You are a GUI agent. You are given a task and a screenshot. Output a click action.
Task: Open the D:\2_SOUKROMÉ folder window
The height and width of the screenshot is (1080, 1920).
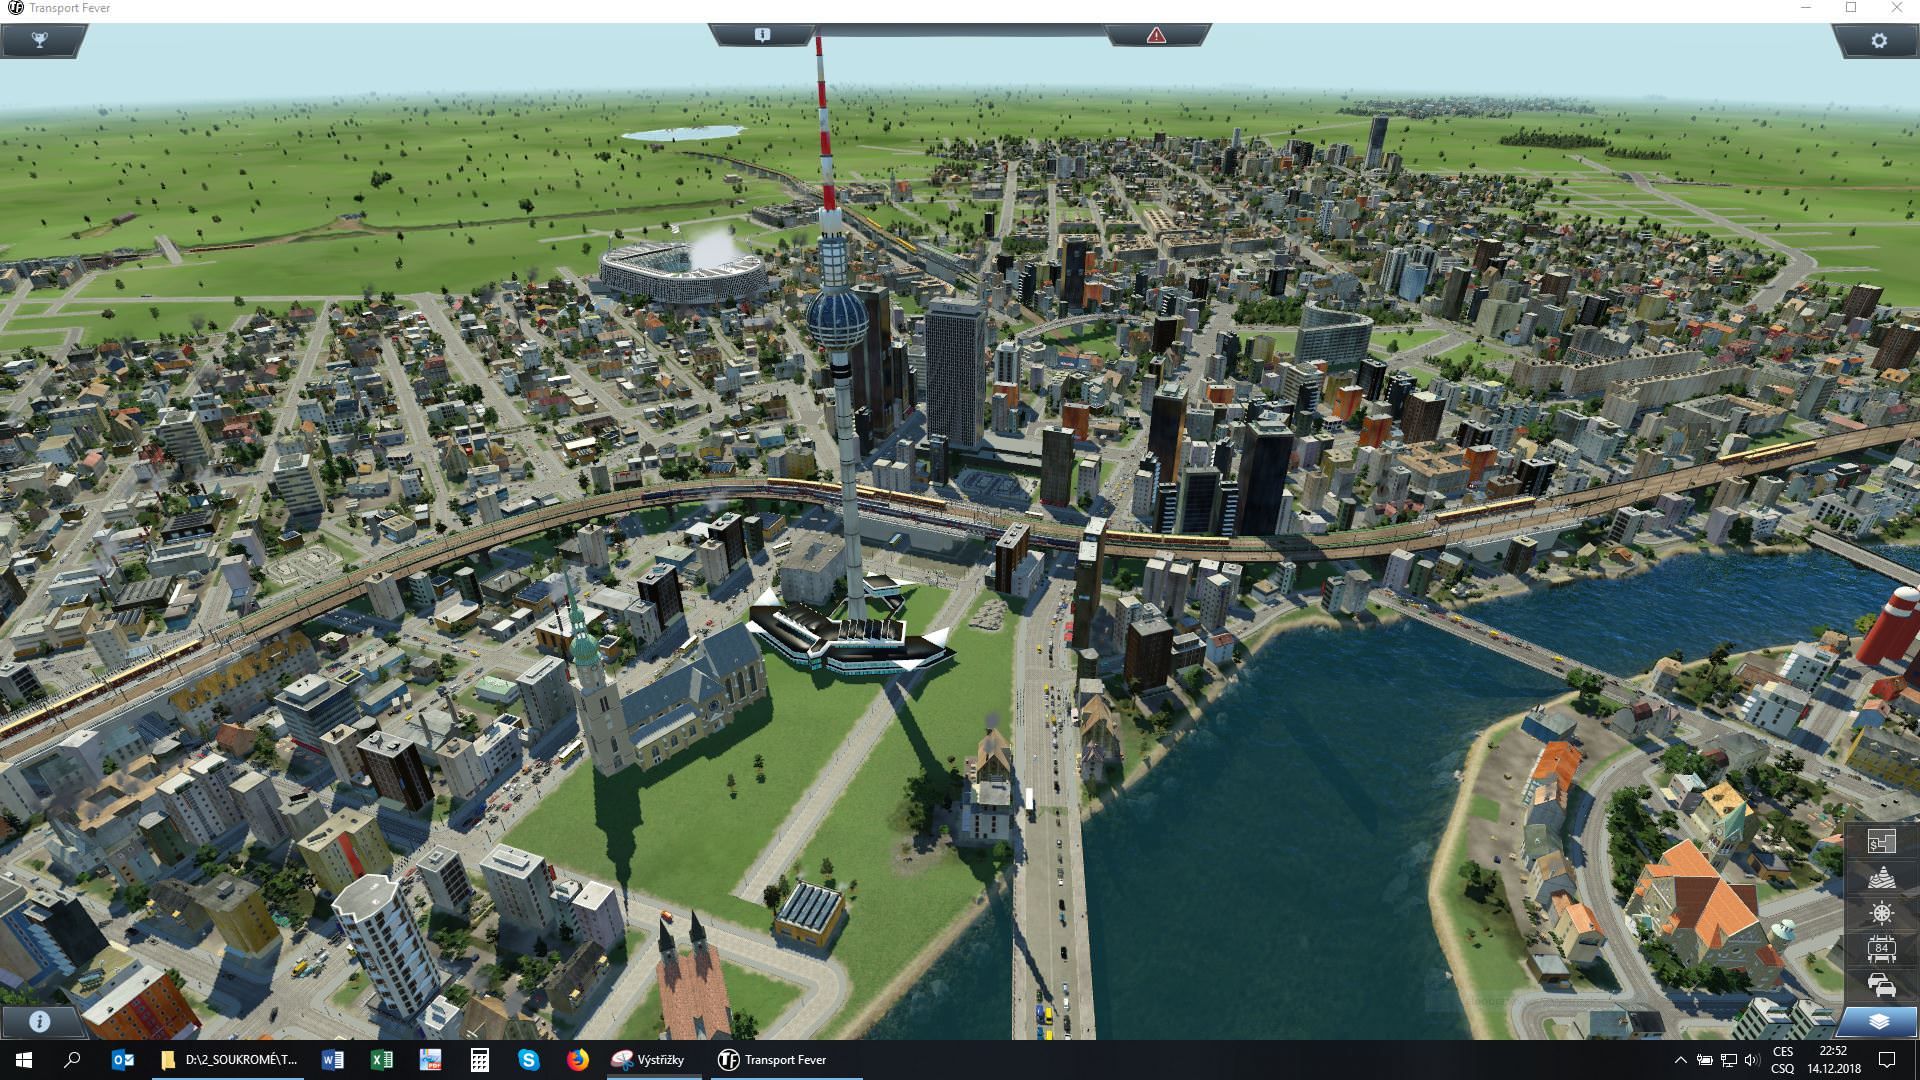[x=230, y=1060]
